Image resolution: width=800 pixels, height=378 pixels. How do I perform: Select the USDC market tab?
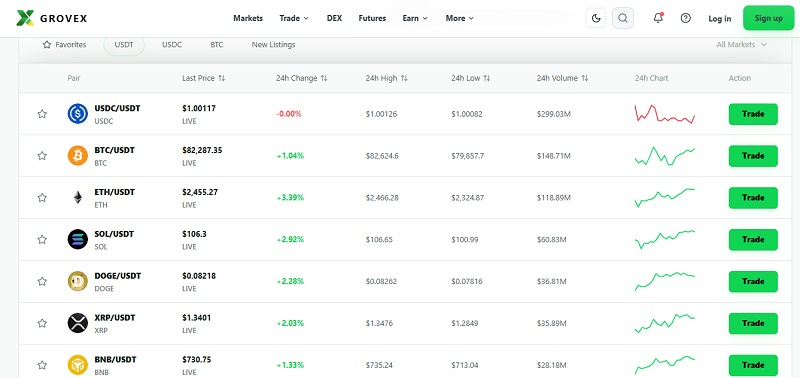172,45
